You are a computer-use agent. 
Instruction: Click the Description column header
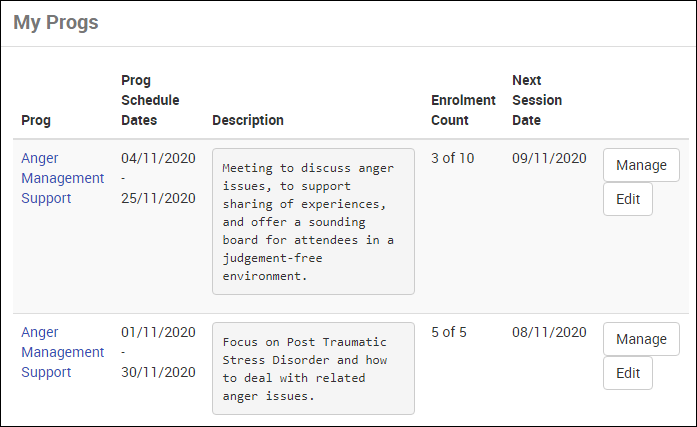(x=248, y=120)
